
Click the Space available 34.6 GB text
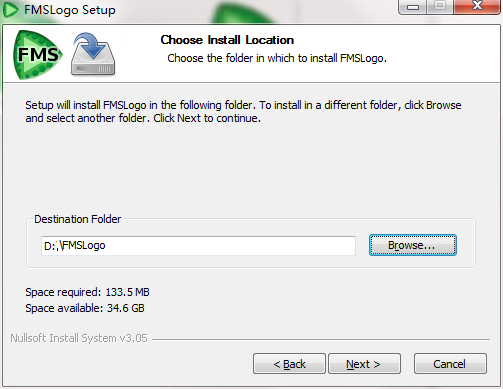click(x=85, y=308)
